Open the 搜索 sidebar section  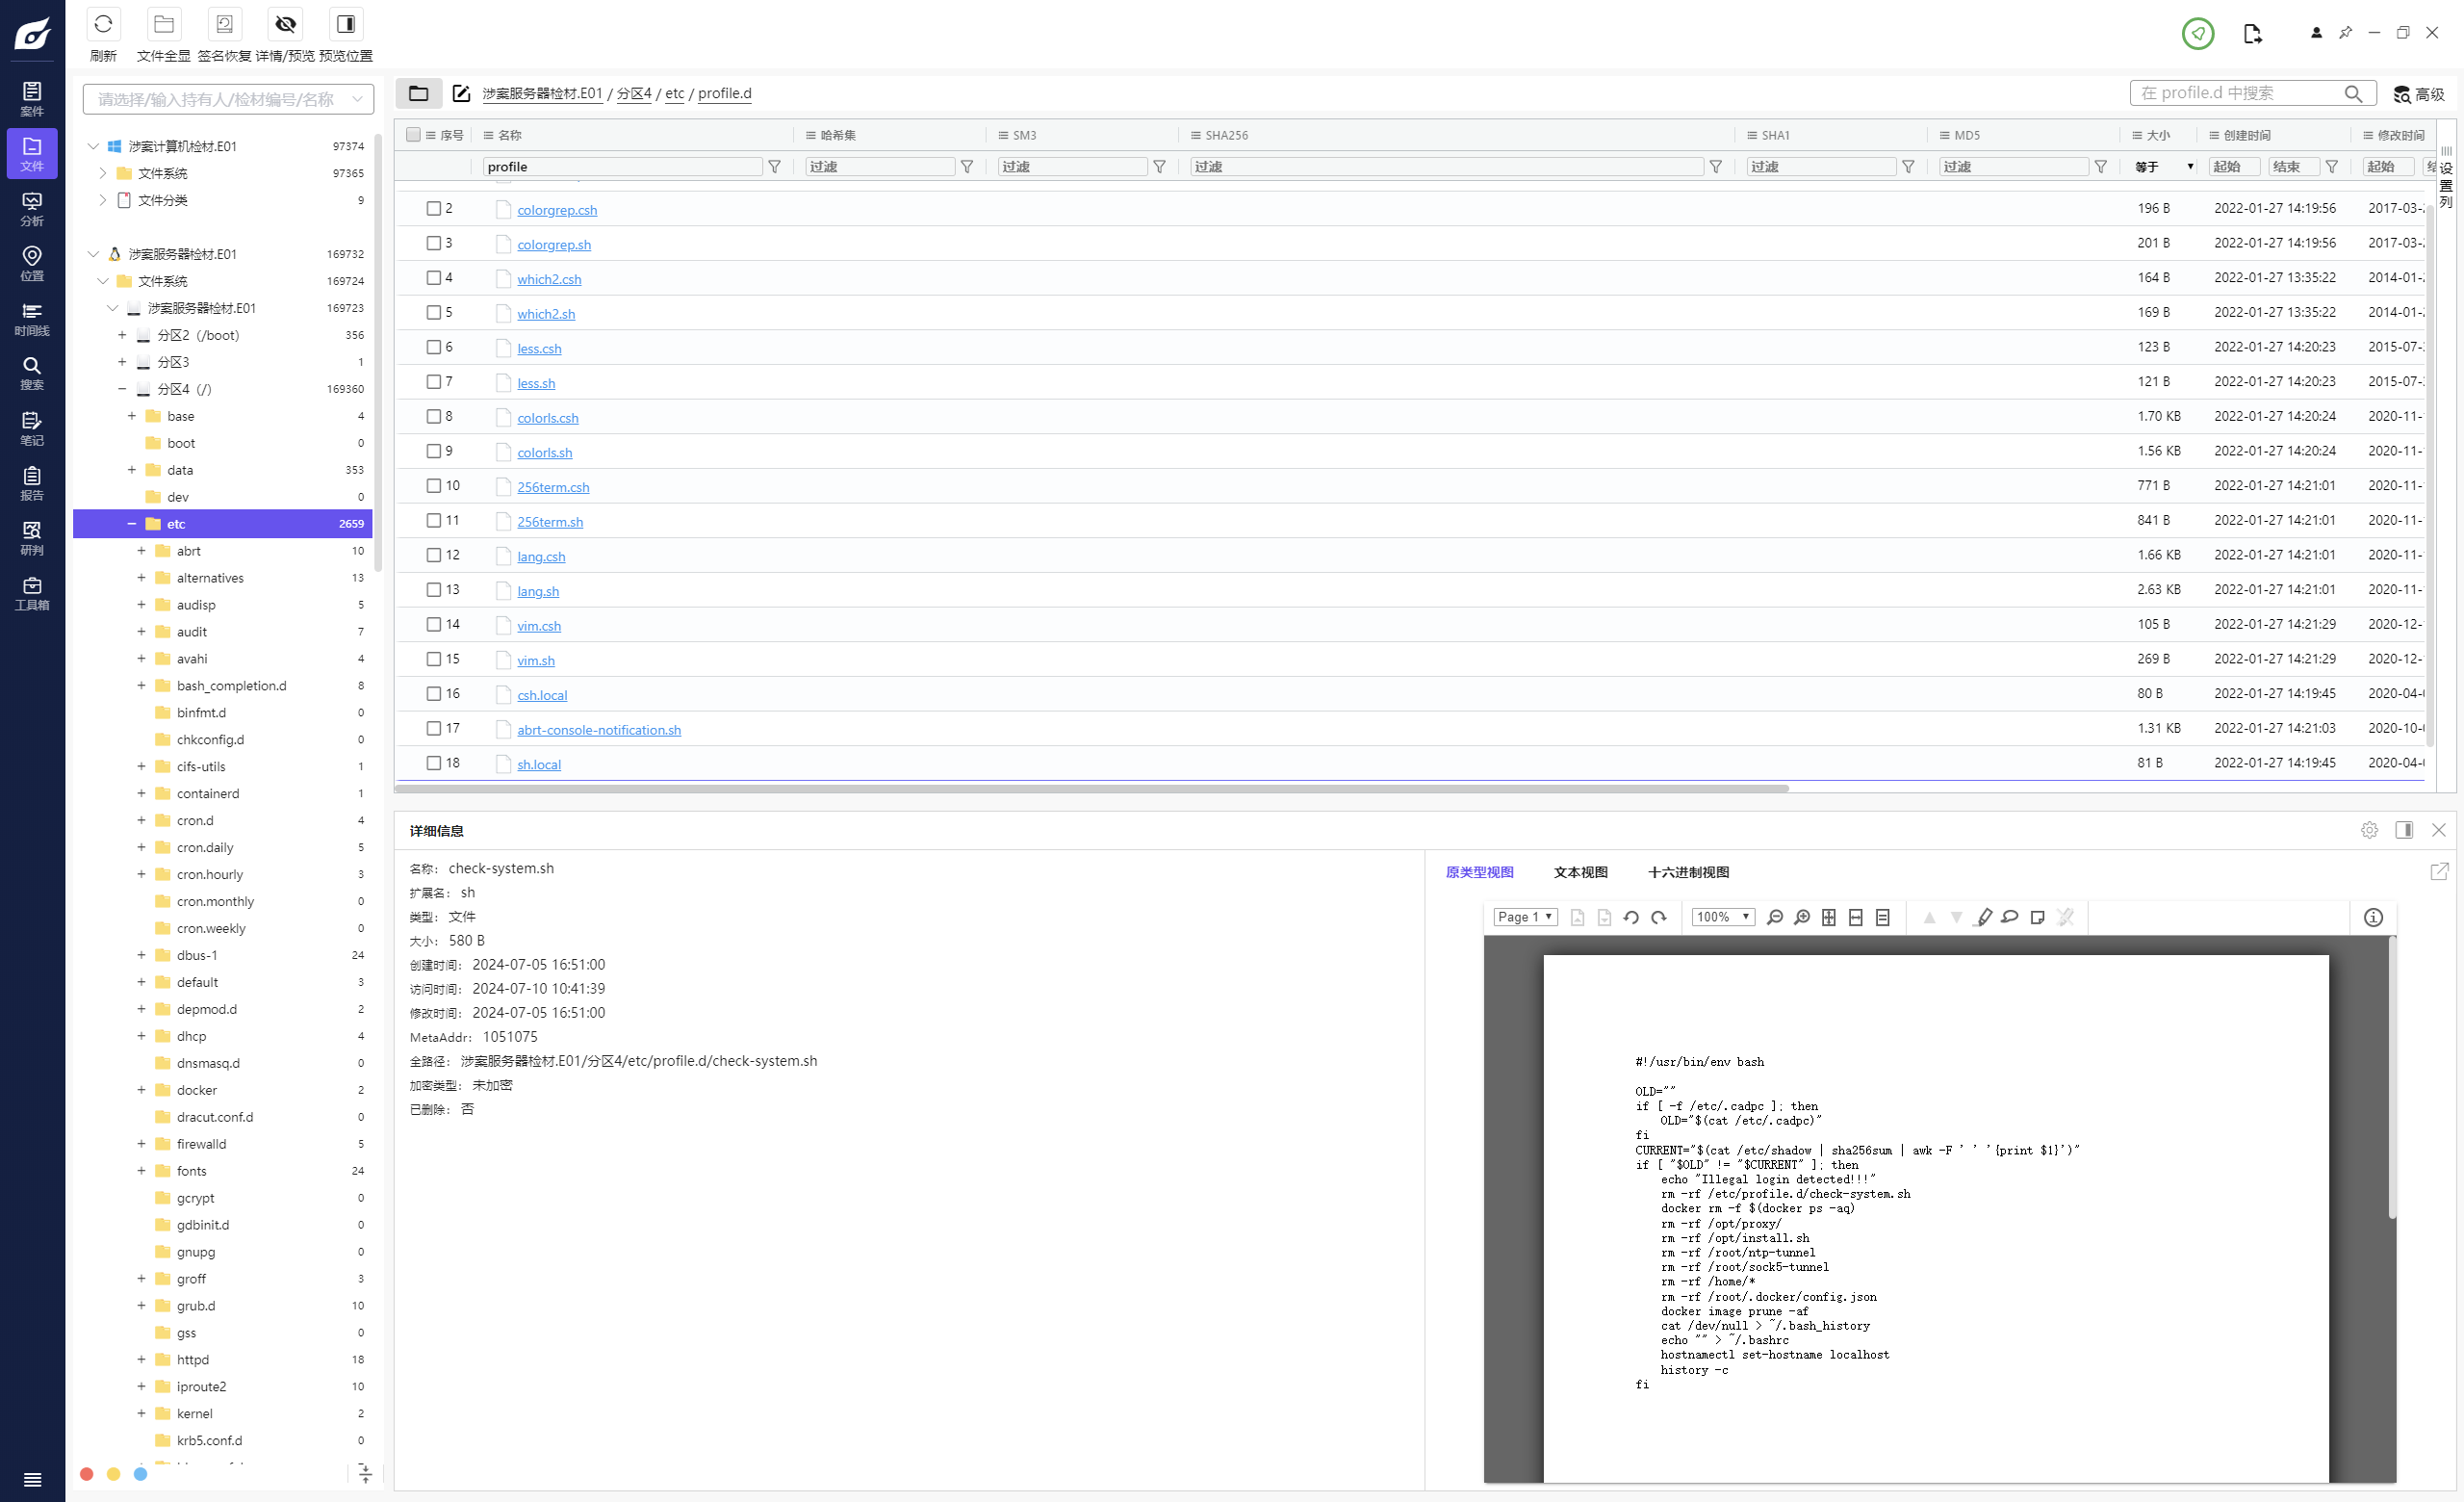[x=32, y=373]
